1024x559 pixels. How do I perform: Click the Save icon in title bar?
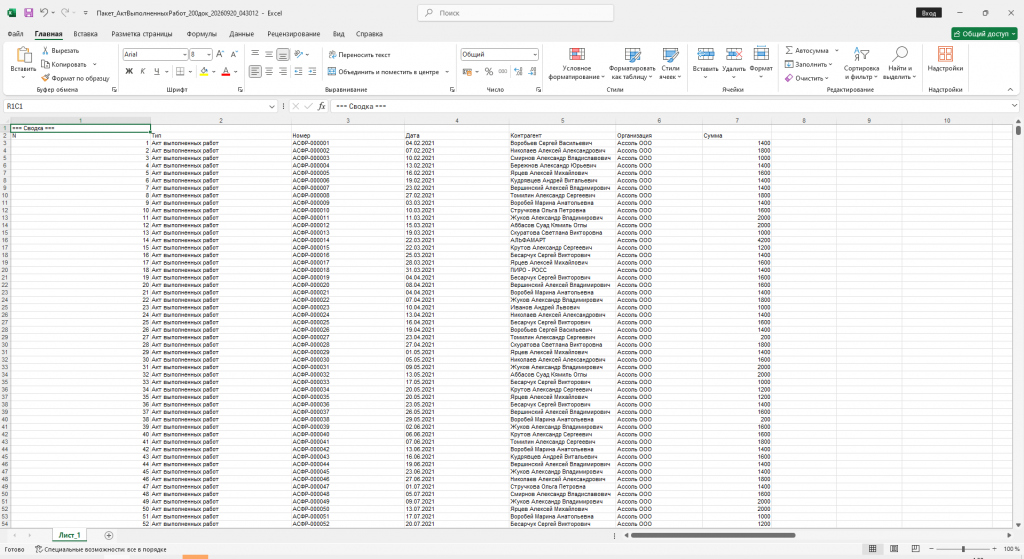pyautogui.click(x=28, y=12)
